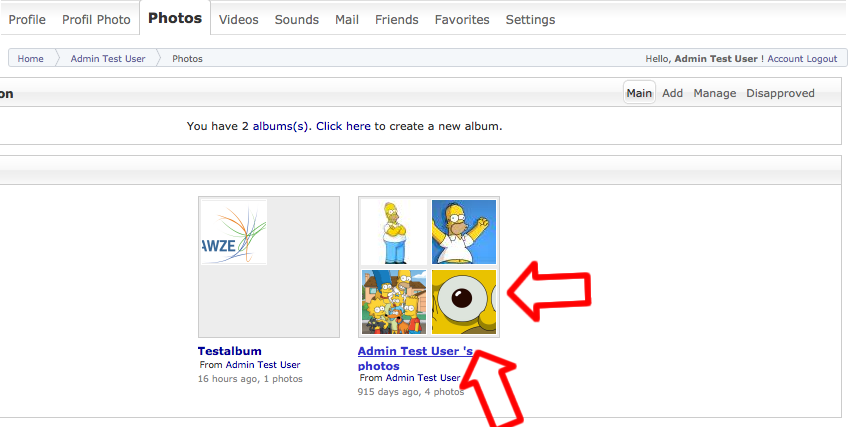Click the Logout link

[x=822, y=59]
